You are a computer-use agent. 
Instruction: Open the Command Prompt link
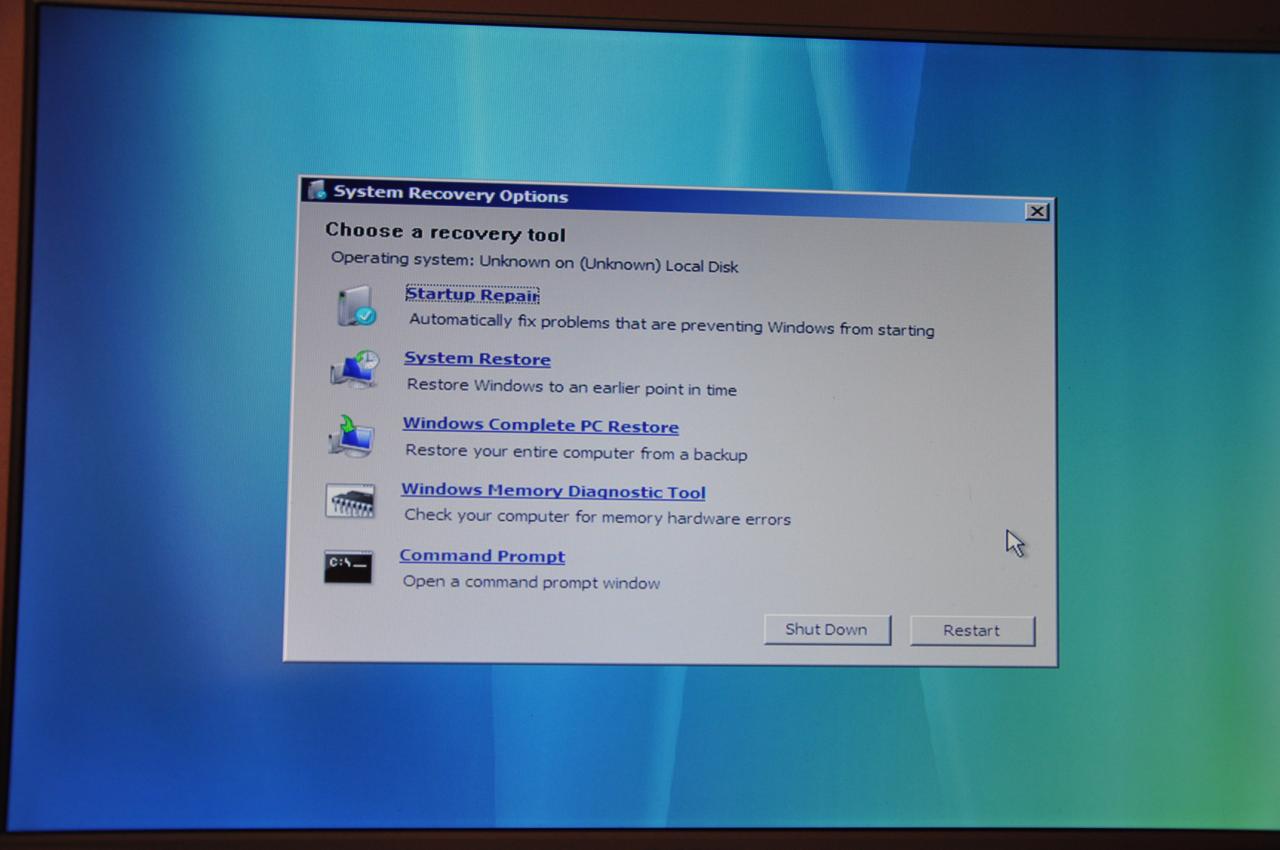[x=482, y=556]
